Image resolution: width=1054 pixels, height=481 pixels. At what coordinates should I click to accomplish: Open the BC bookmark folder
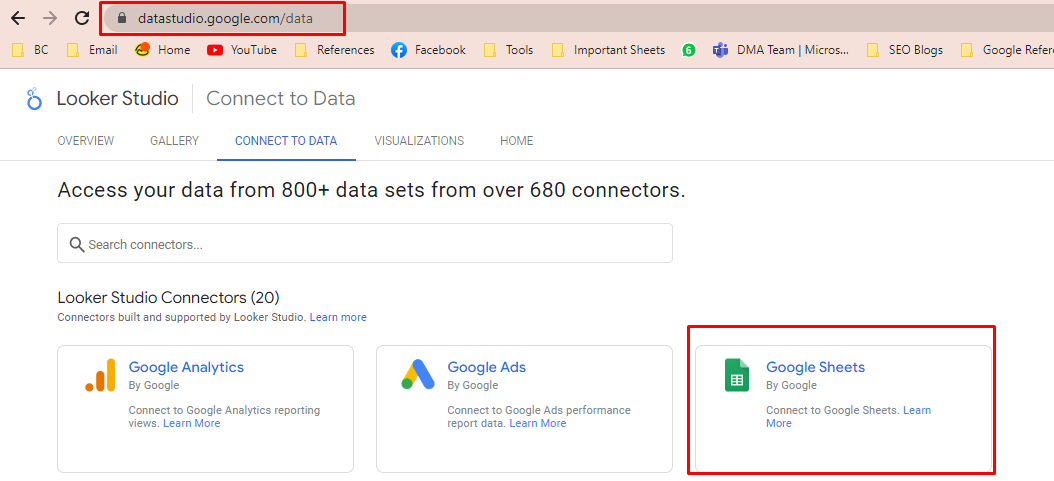click(30, 50)
